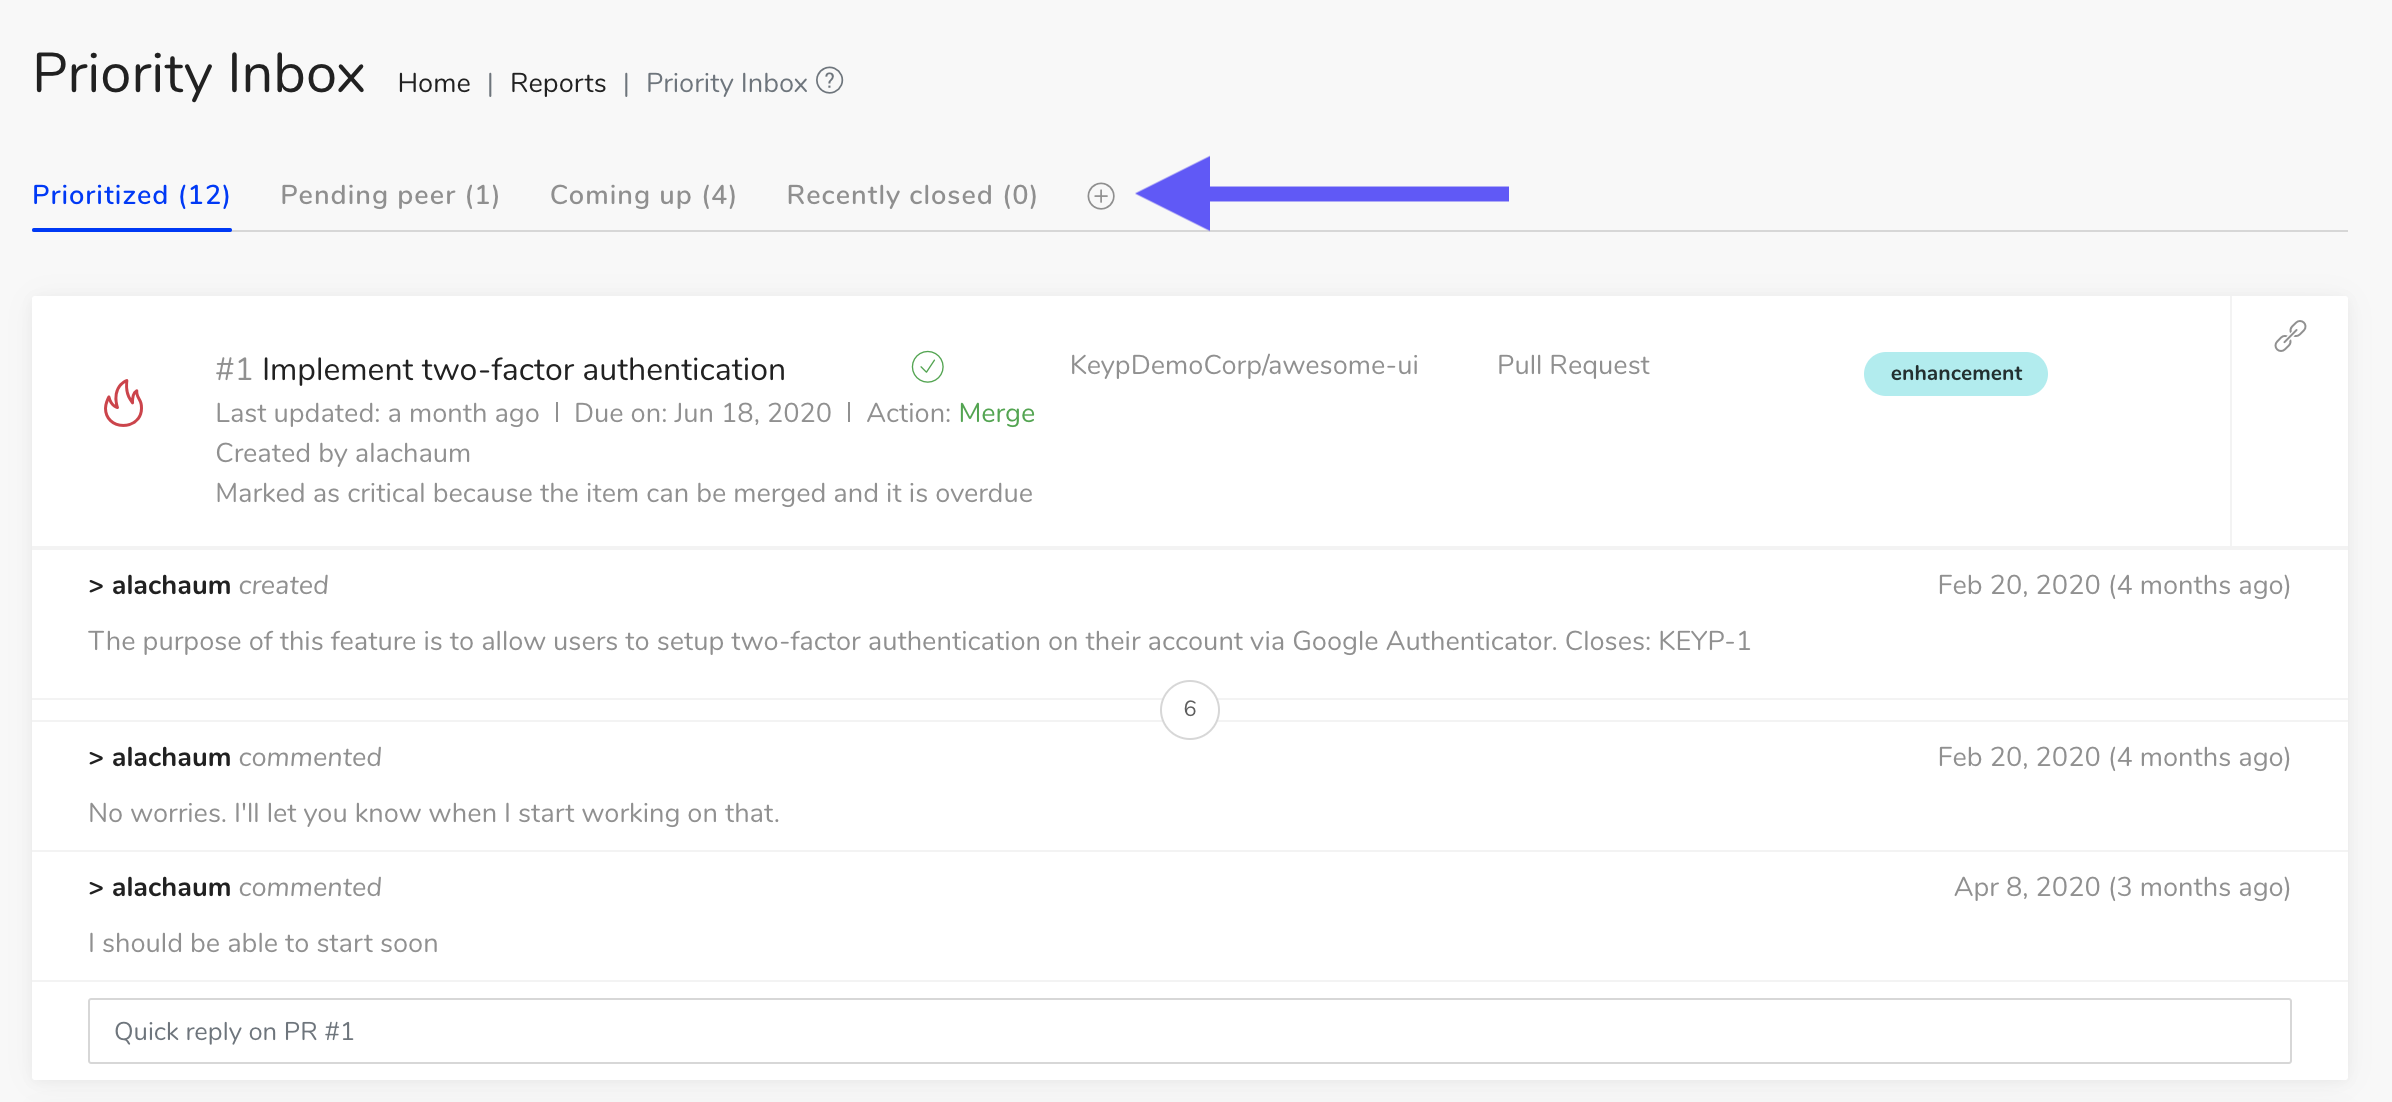
Task: Click 'Due on: Jun 18, 2020' text
Action: [702, 413]
